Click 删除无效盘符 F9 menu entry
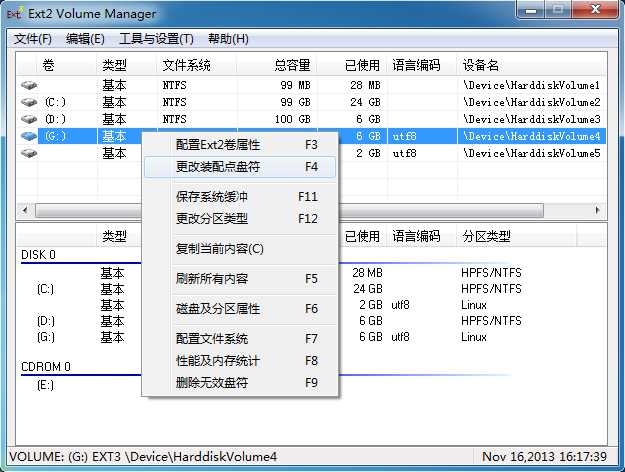This screenshot has width=625, height=472. point(240,383)
